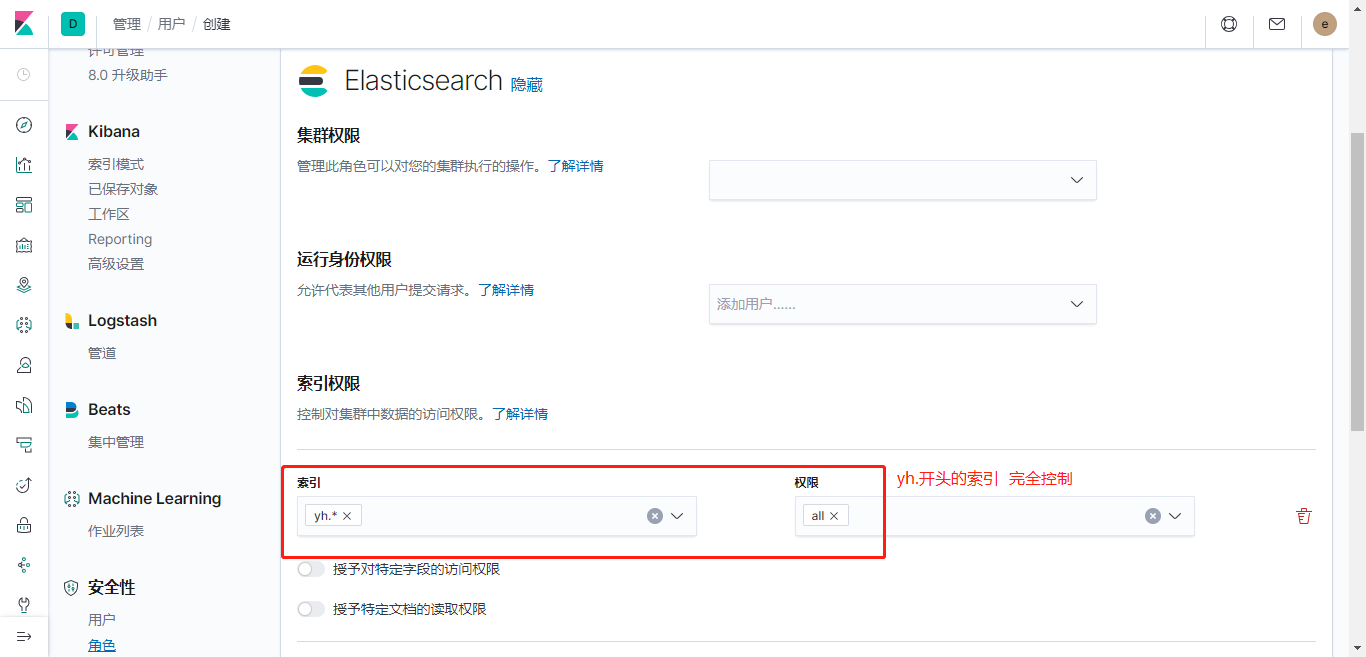Open the mail newsfeed icon in the header
The height and width of the screenshot is (657, 1366).
point(1277,24)
